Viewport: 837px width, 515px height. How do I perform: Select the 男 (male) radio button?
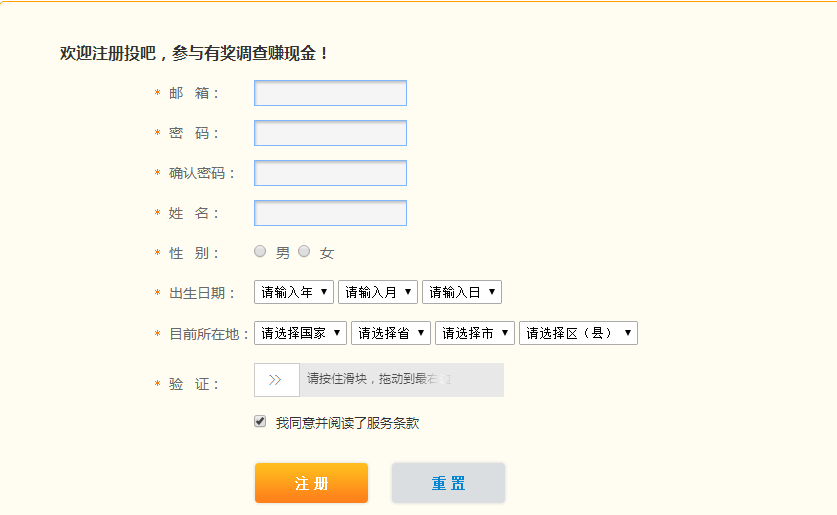260,252
